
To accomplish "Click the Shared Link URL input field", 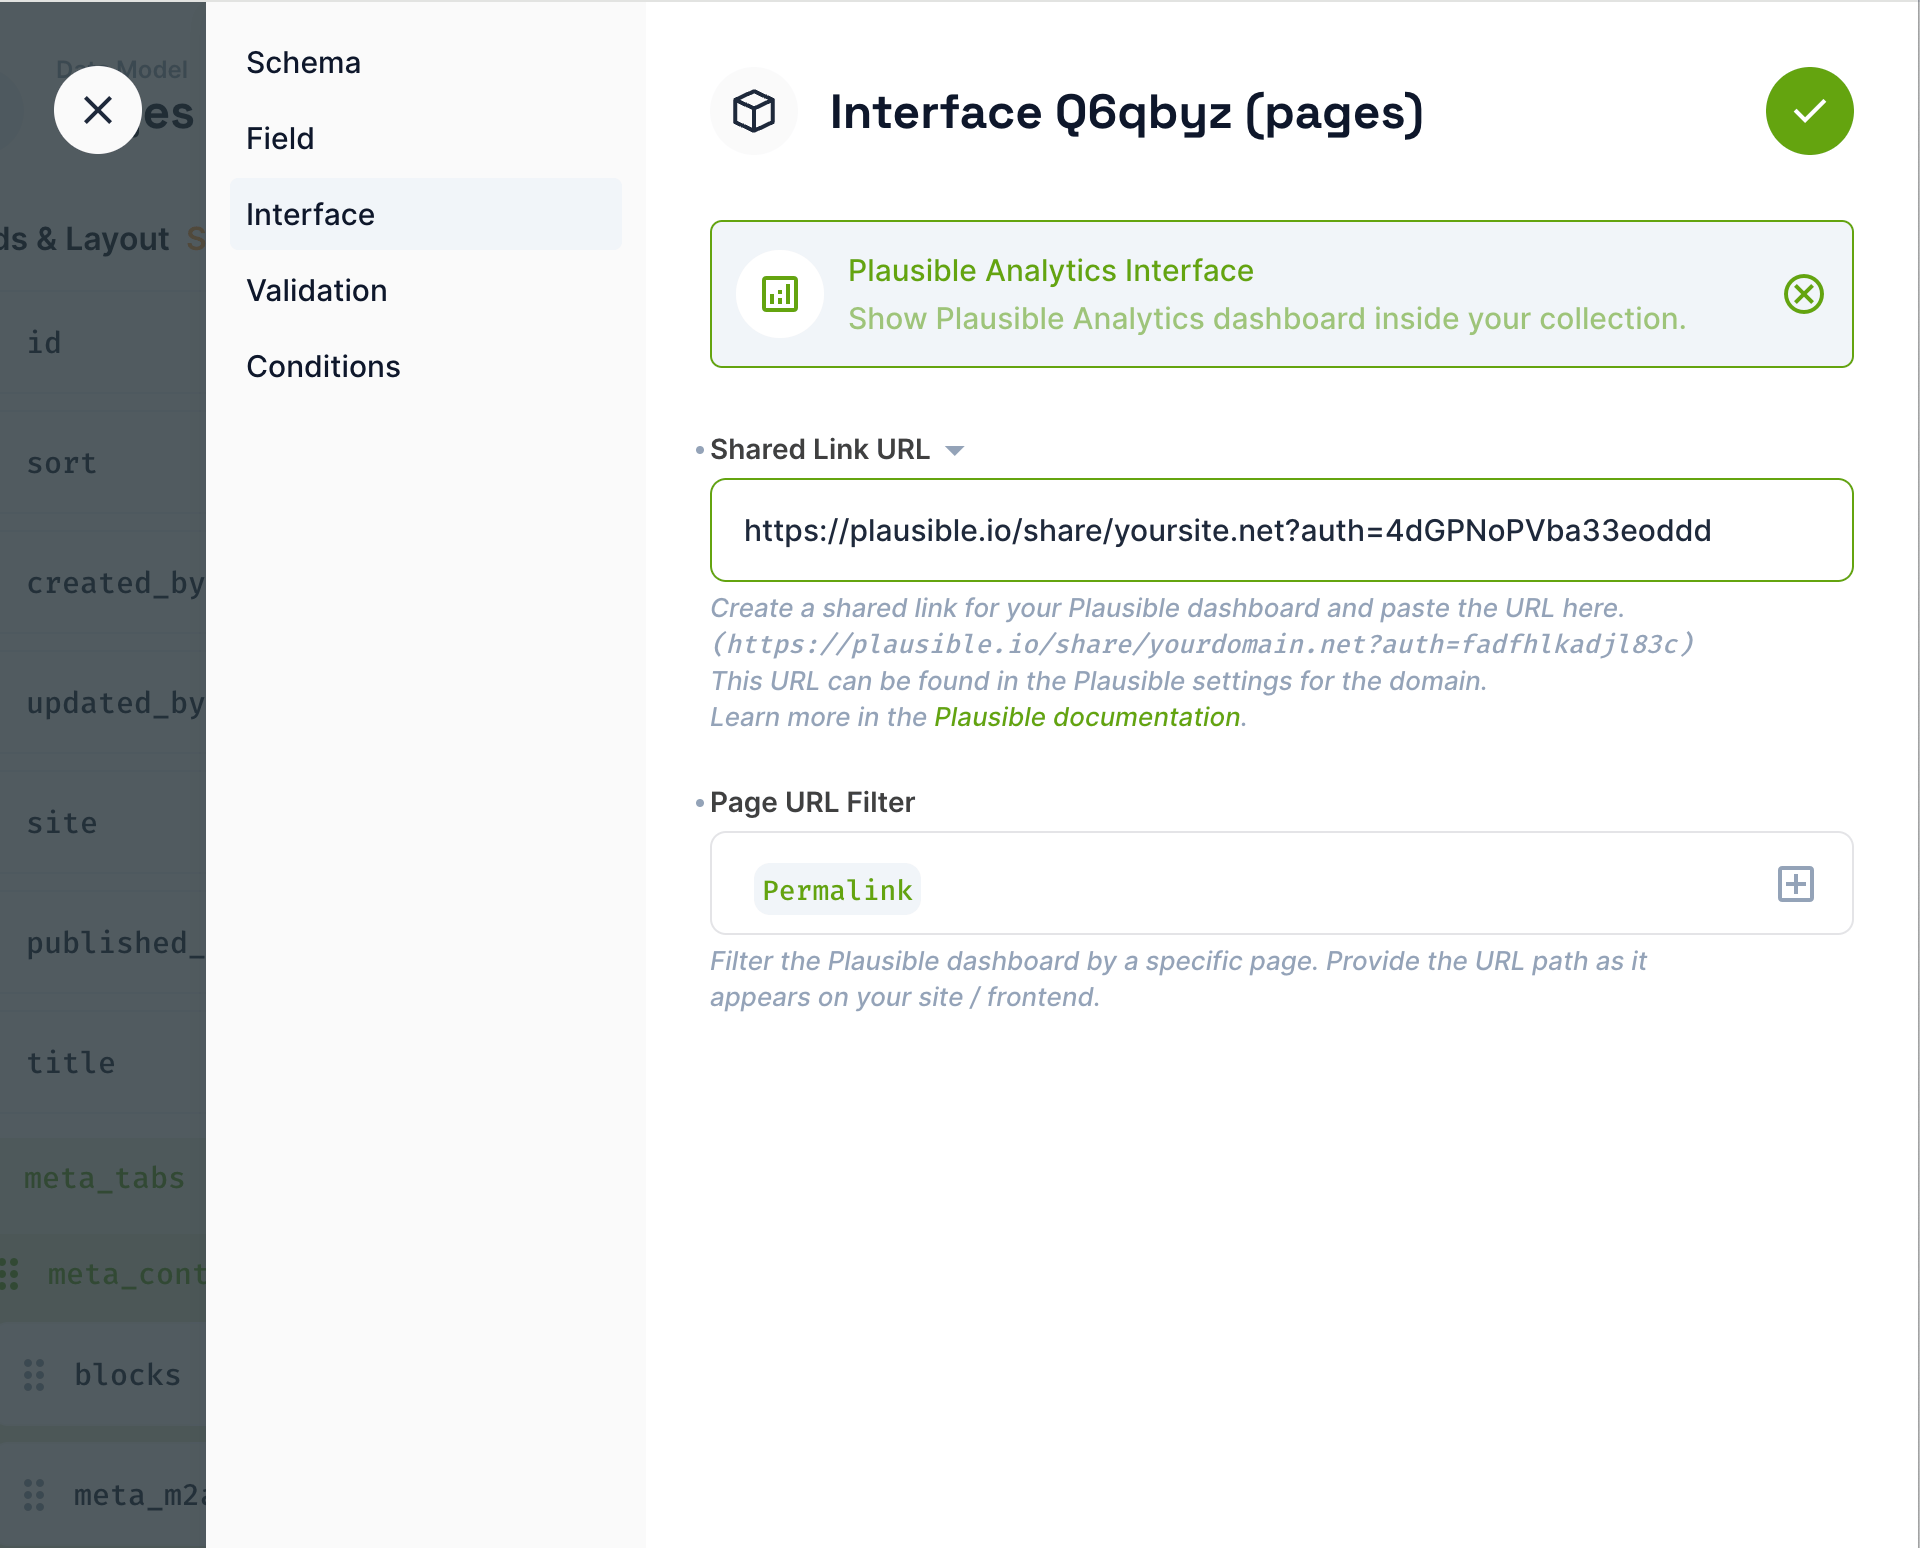I will click(1282, 529).
